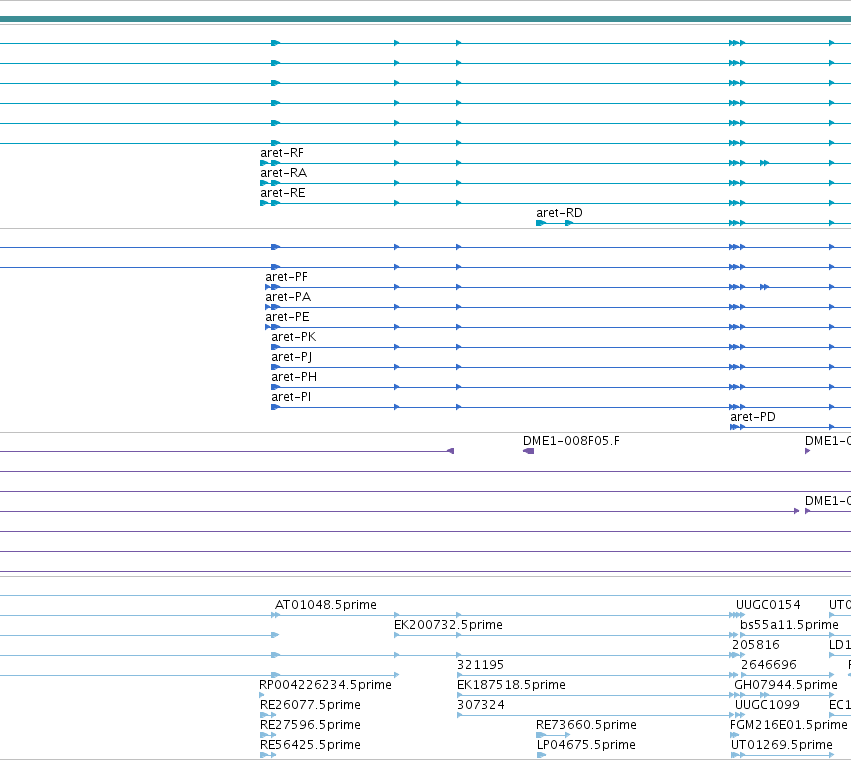Click the aret-RD transcript label
This screenshot has height=760, width=851.
559,213
